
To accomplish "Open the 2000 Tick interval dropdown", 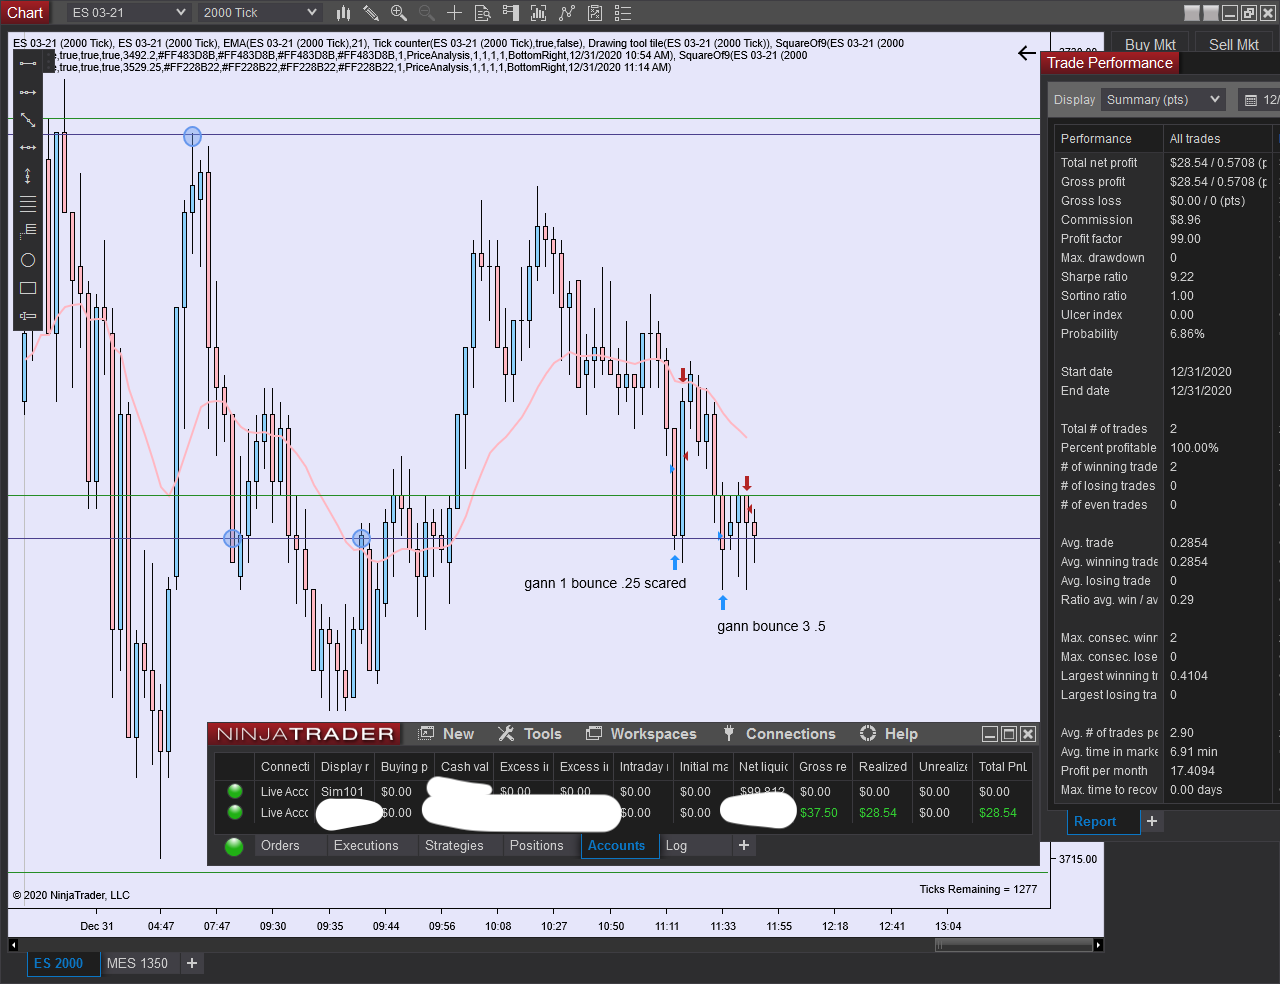I will pyautogui.click(x=259, y=13).
